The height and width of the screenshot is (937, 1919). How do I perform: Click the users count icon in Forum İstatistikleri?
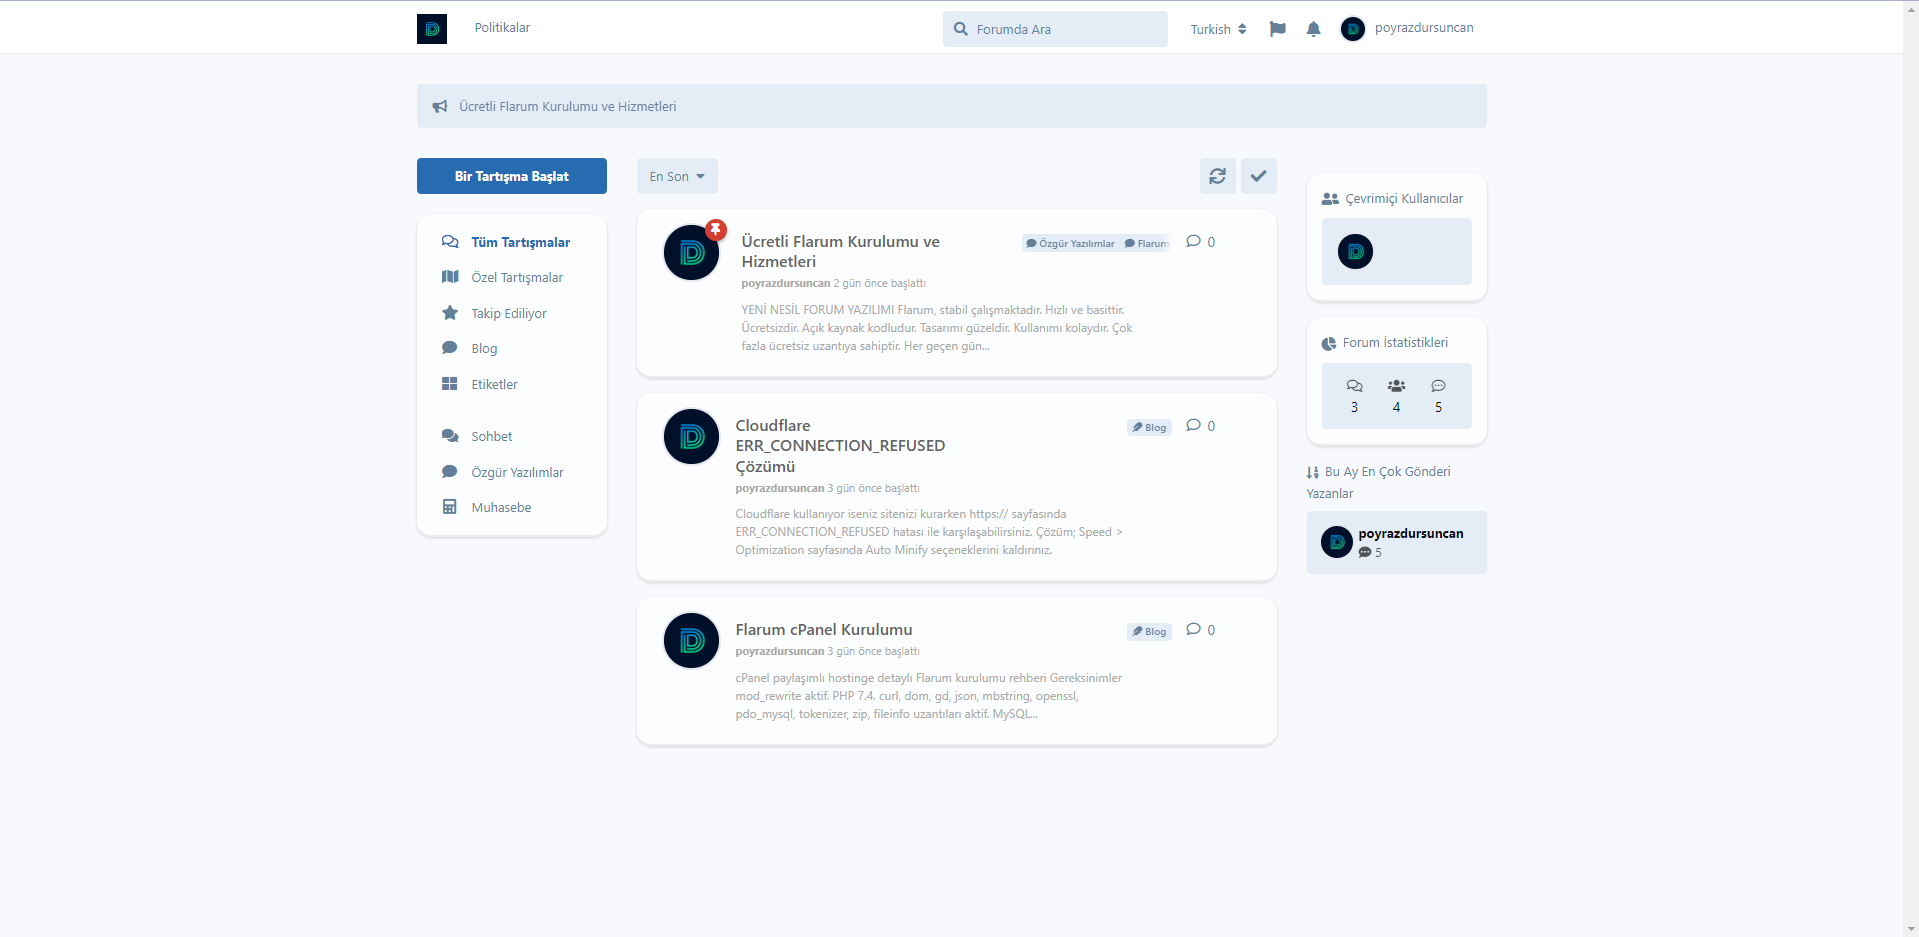click(1396, 386)
